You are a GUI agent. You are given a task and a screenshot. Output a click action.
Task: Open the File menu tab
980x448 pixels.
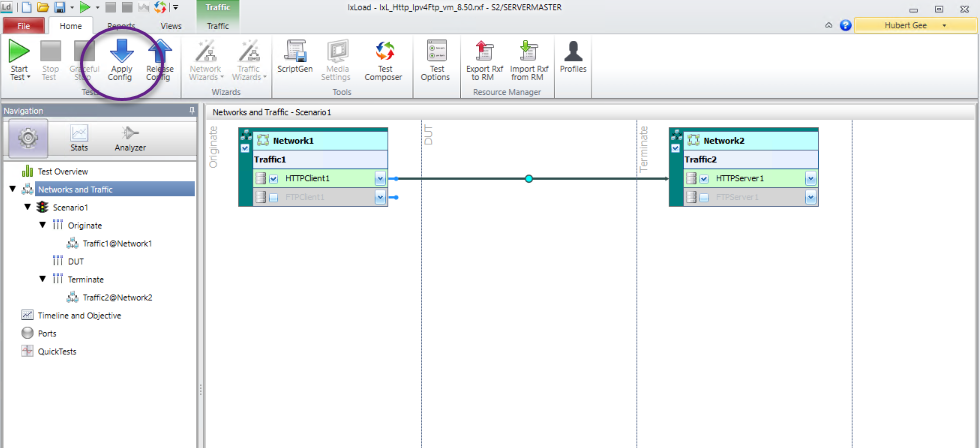(23, 25)
